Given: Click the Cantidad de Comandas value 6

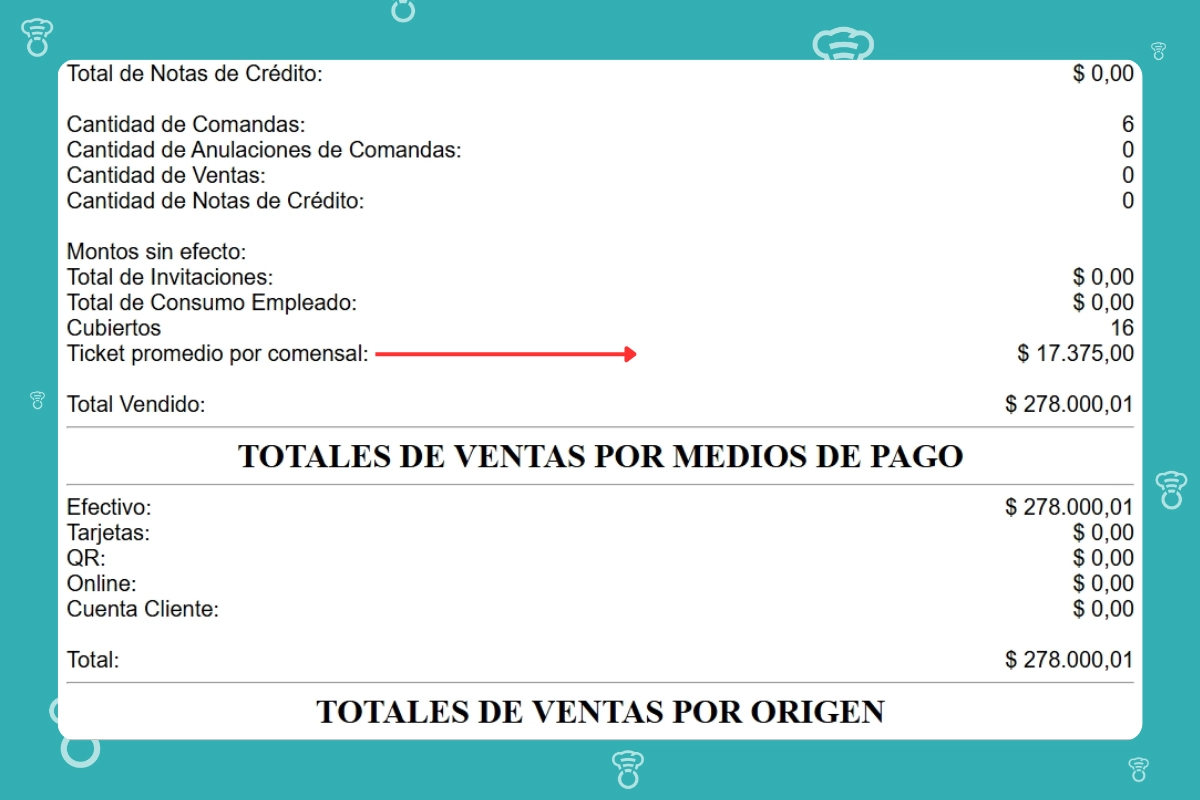Looking at the screenshot, I should coord(1128,125).
